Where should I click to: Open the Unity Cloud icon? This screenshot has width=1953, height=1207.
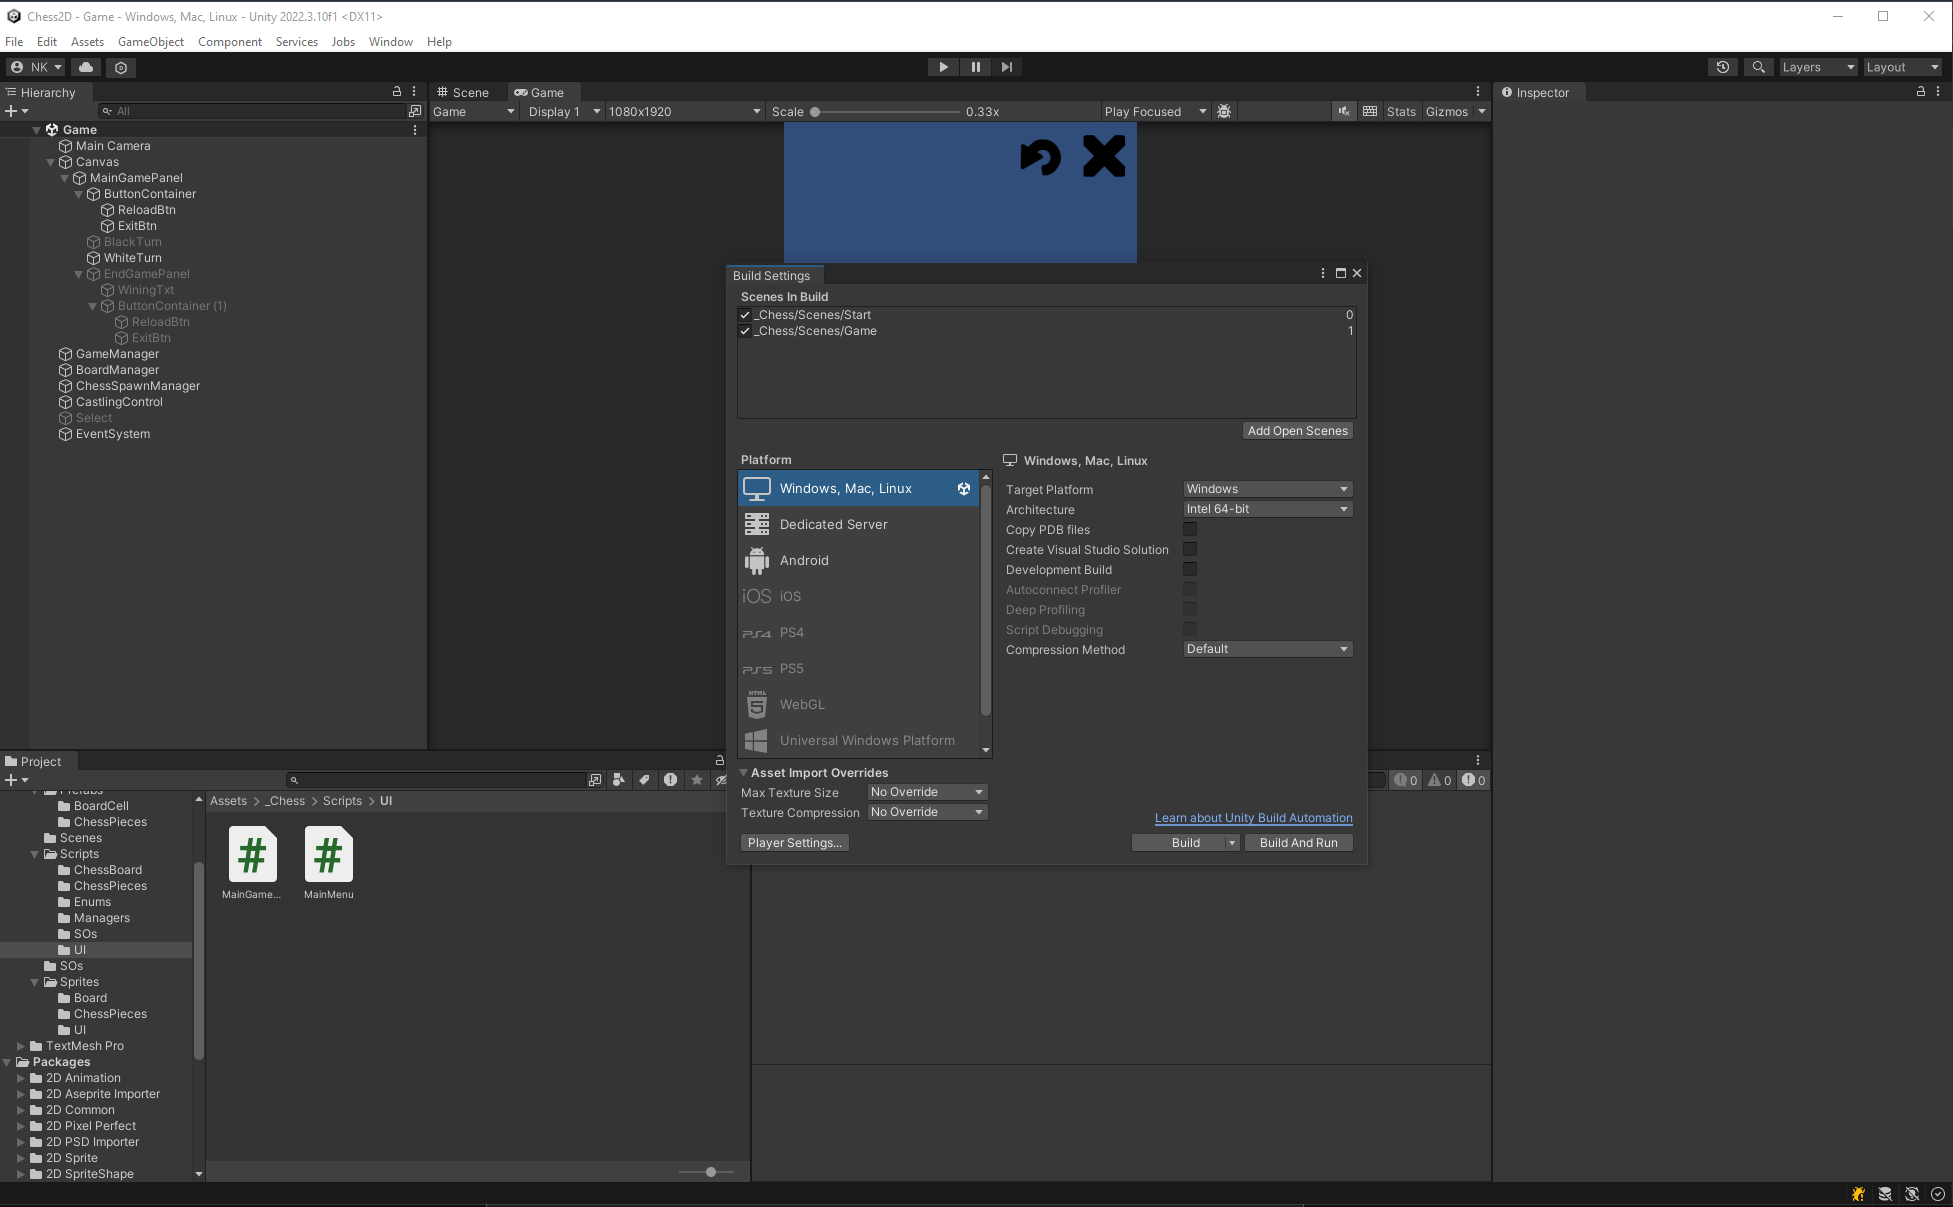(86, 67)
